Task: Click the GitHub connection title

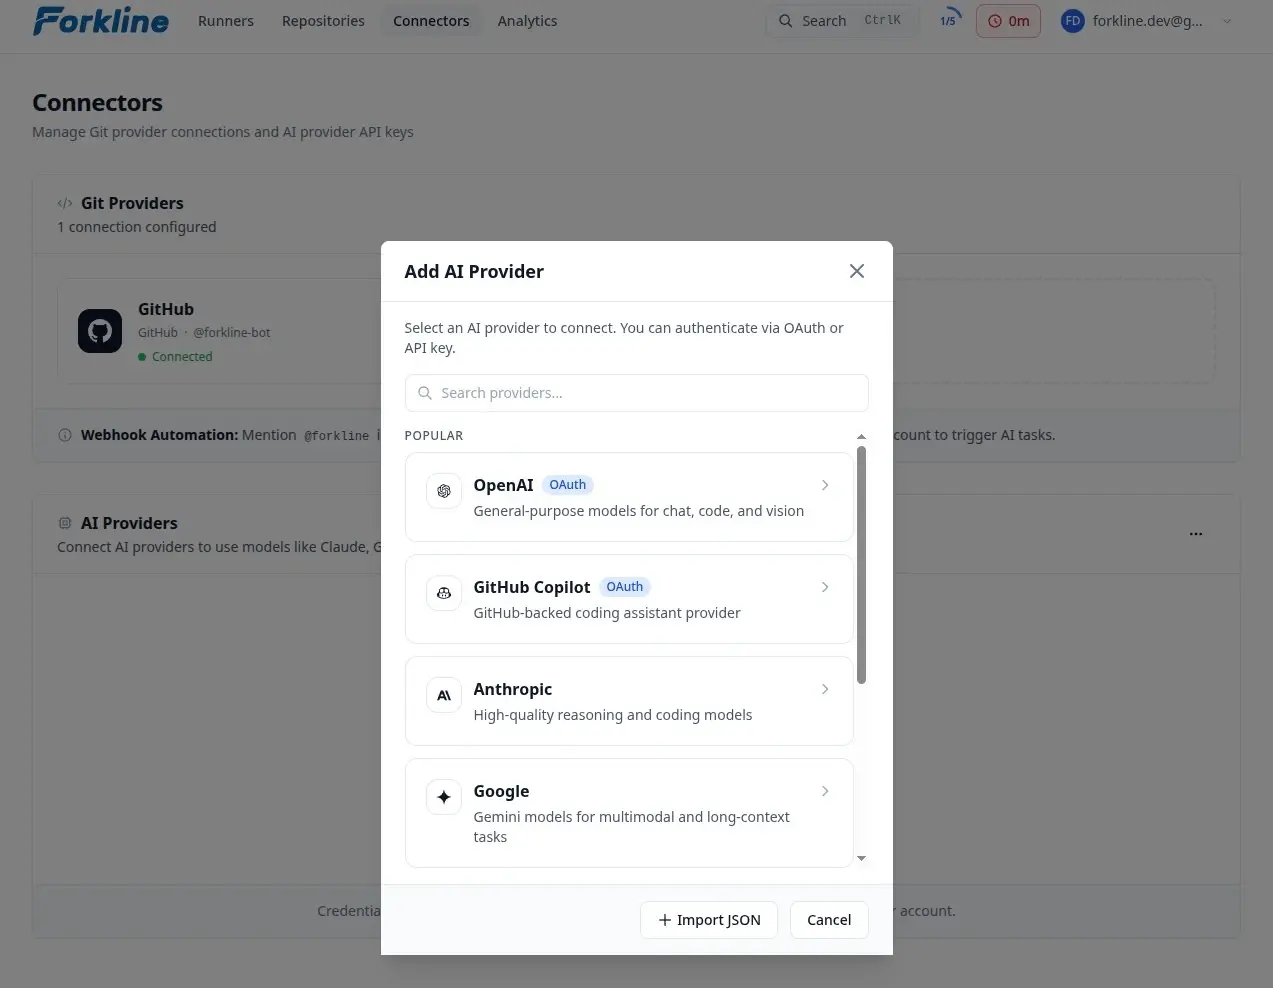Action: tap(166, 309)
